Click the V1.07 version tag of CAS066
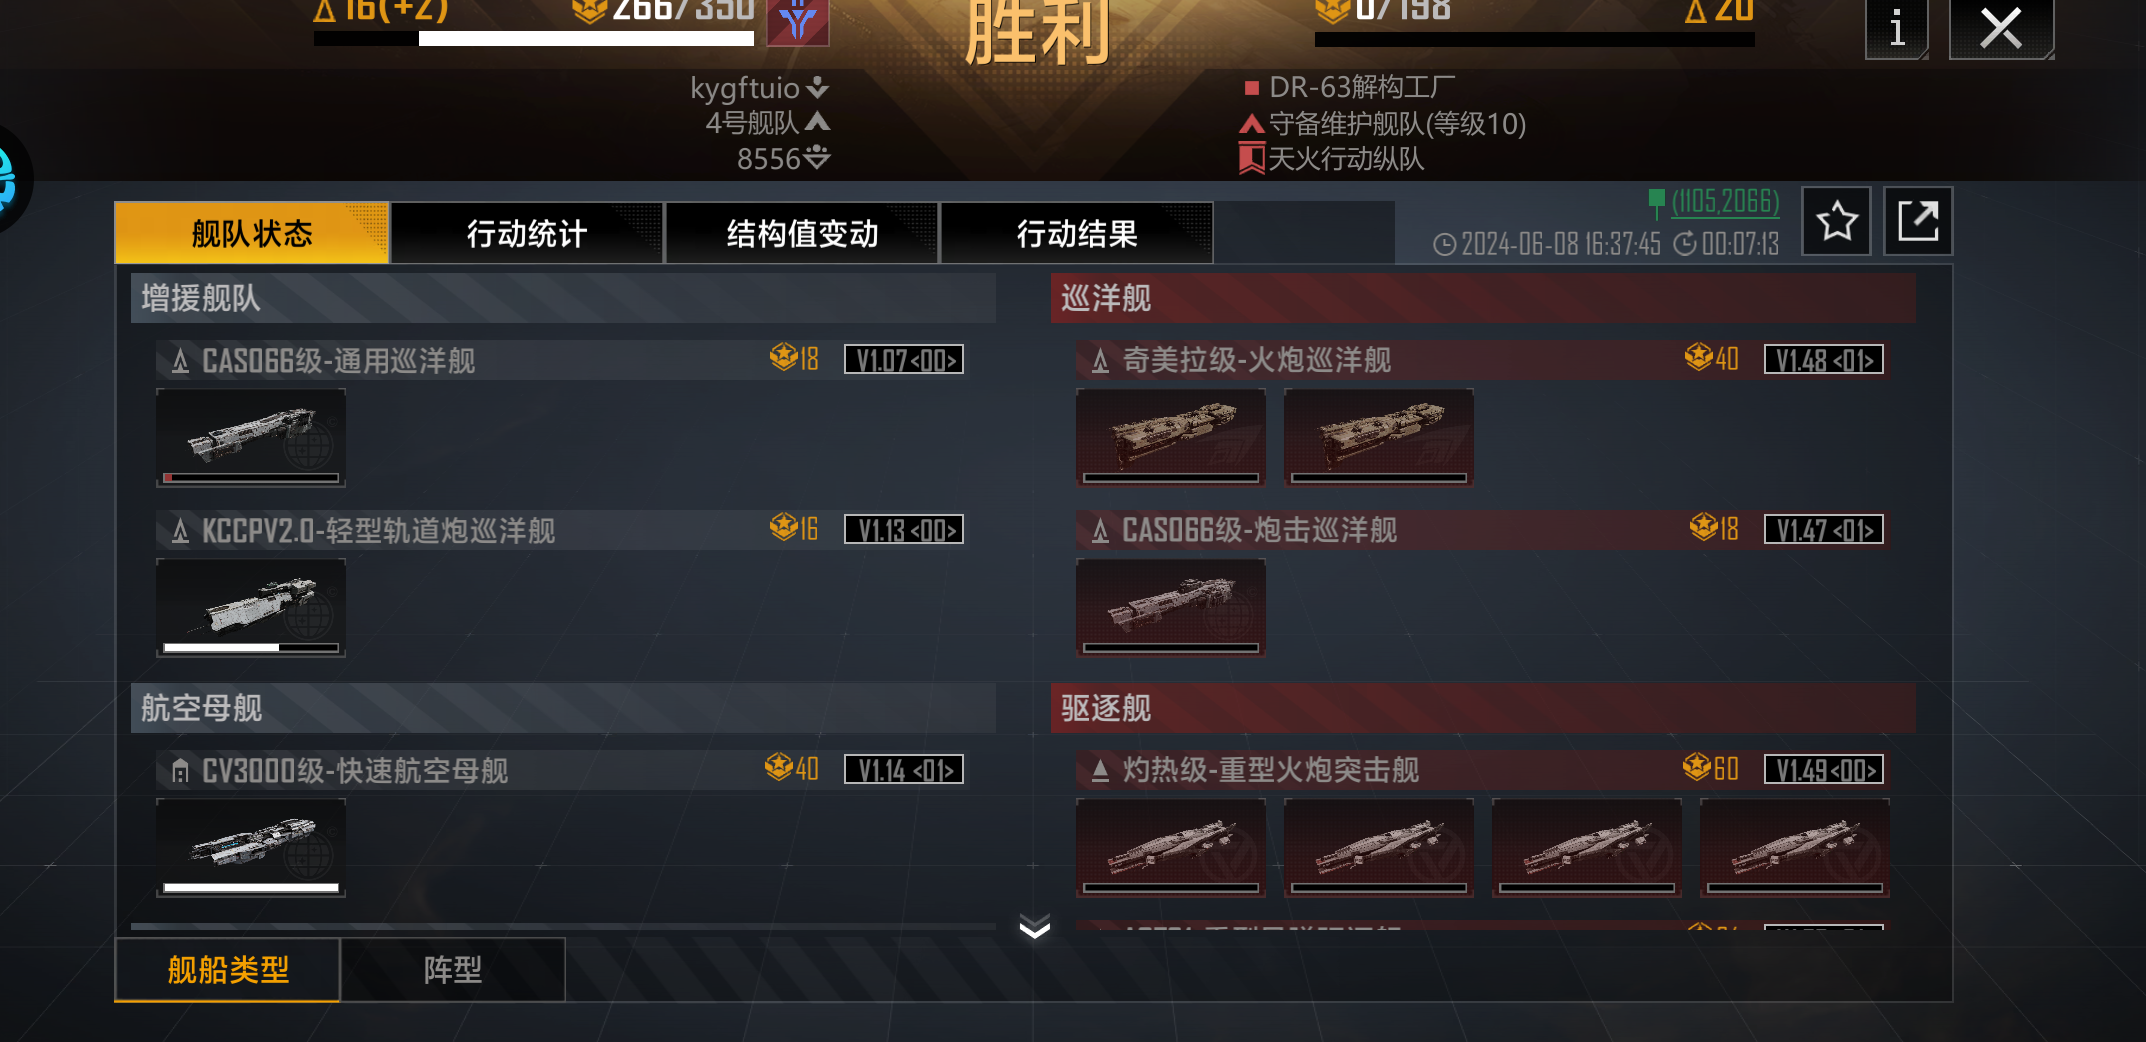The width and height of the screenshot is (2146, 1042). pos(904,360)
